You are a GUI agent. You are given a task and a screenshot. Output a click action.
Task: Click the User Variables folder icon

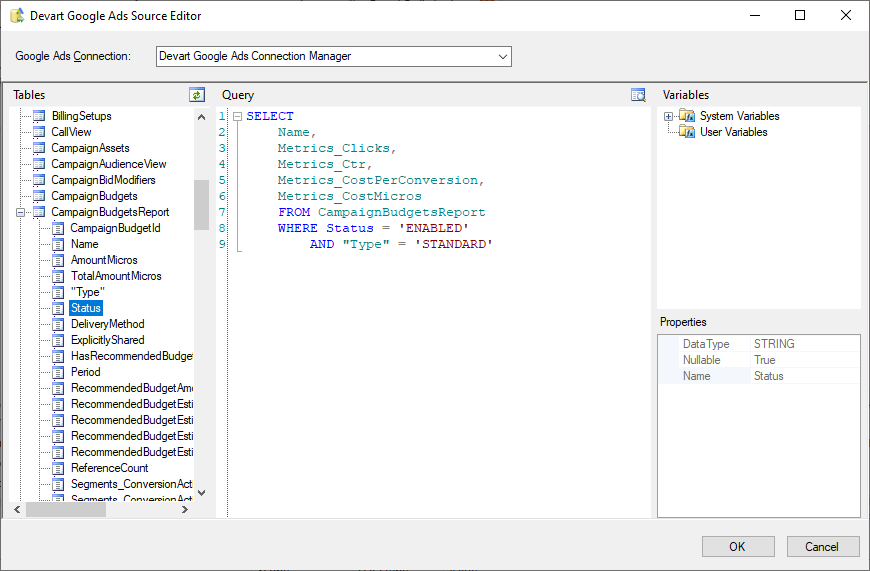[x=687, y=132]
